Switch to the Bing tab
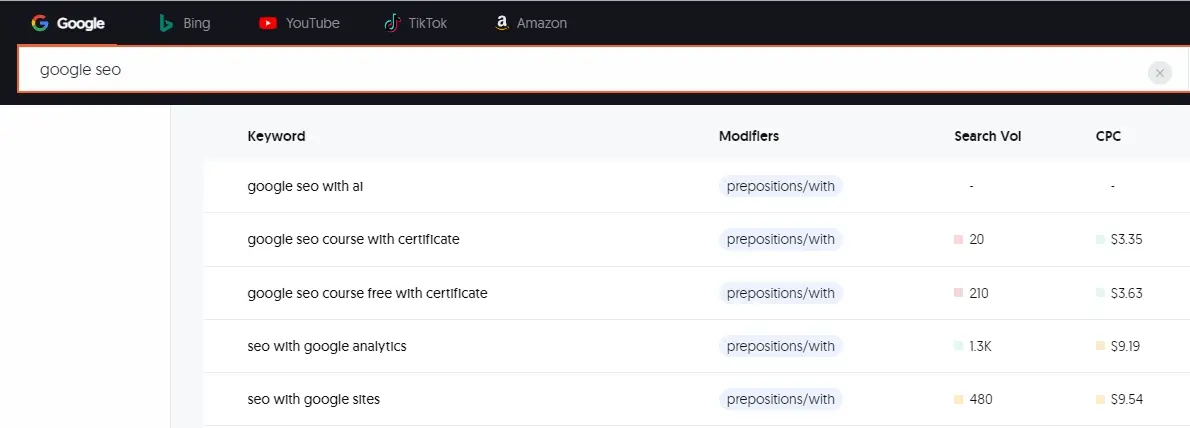Viewport: 1190px width, 428px height. (185, 23)
